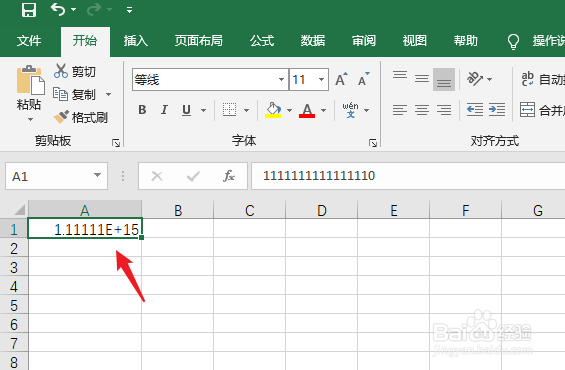Switch to the 开始 (Home) tab
This screenshot has width=565, height=370.
(85, 41)
